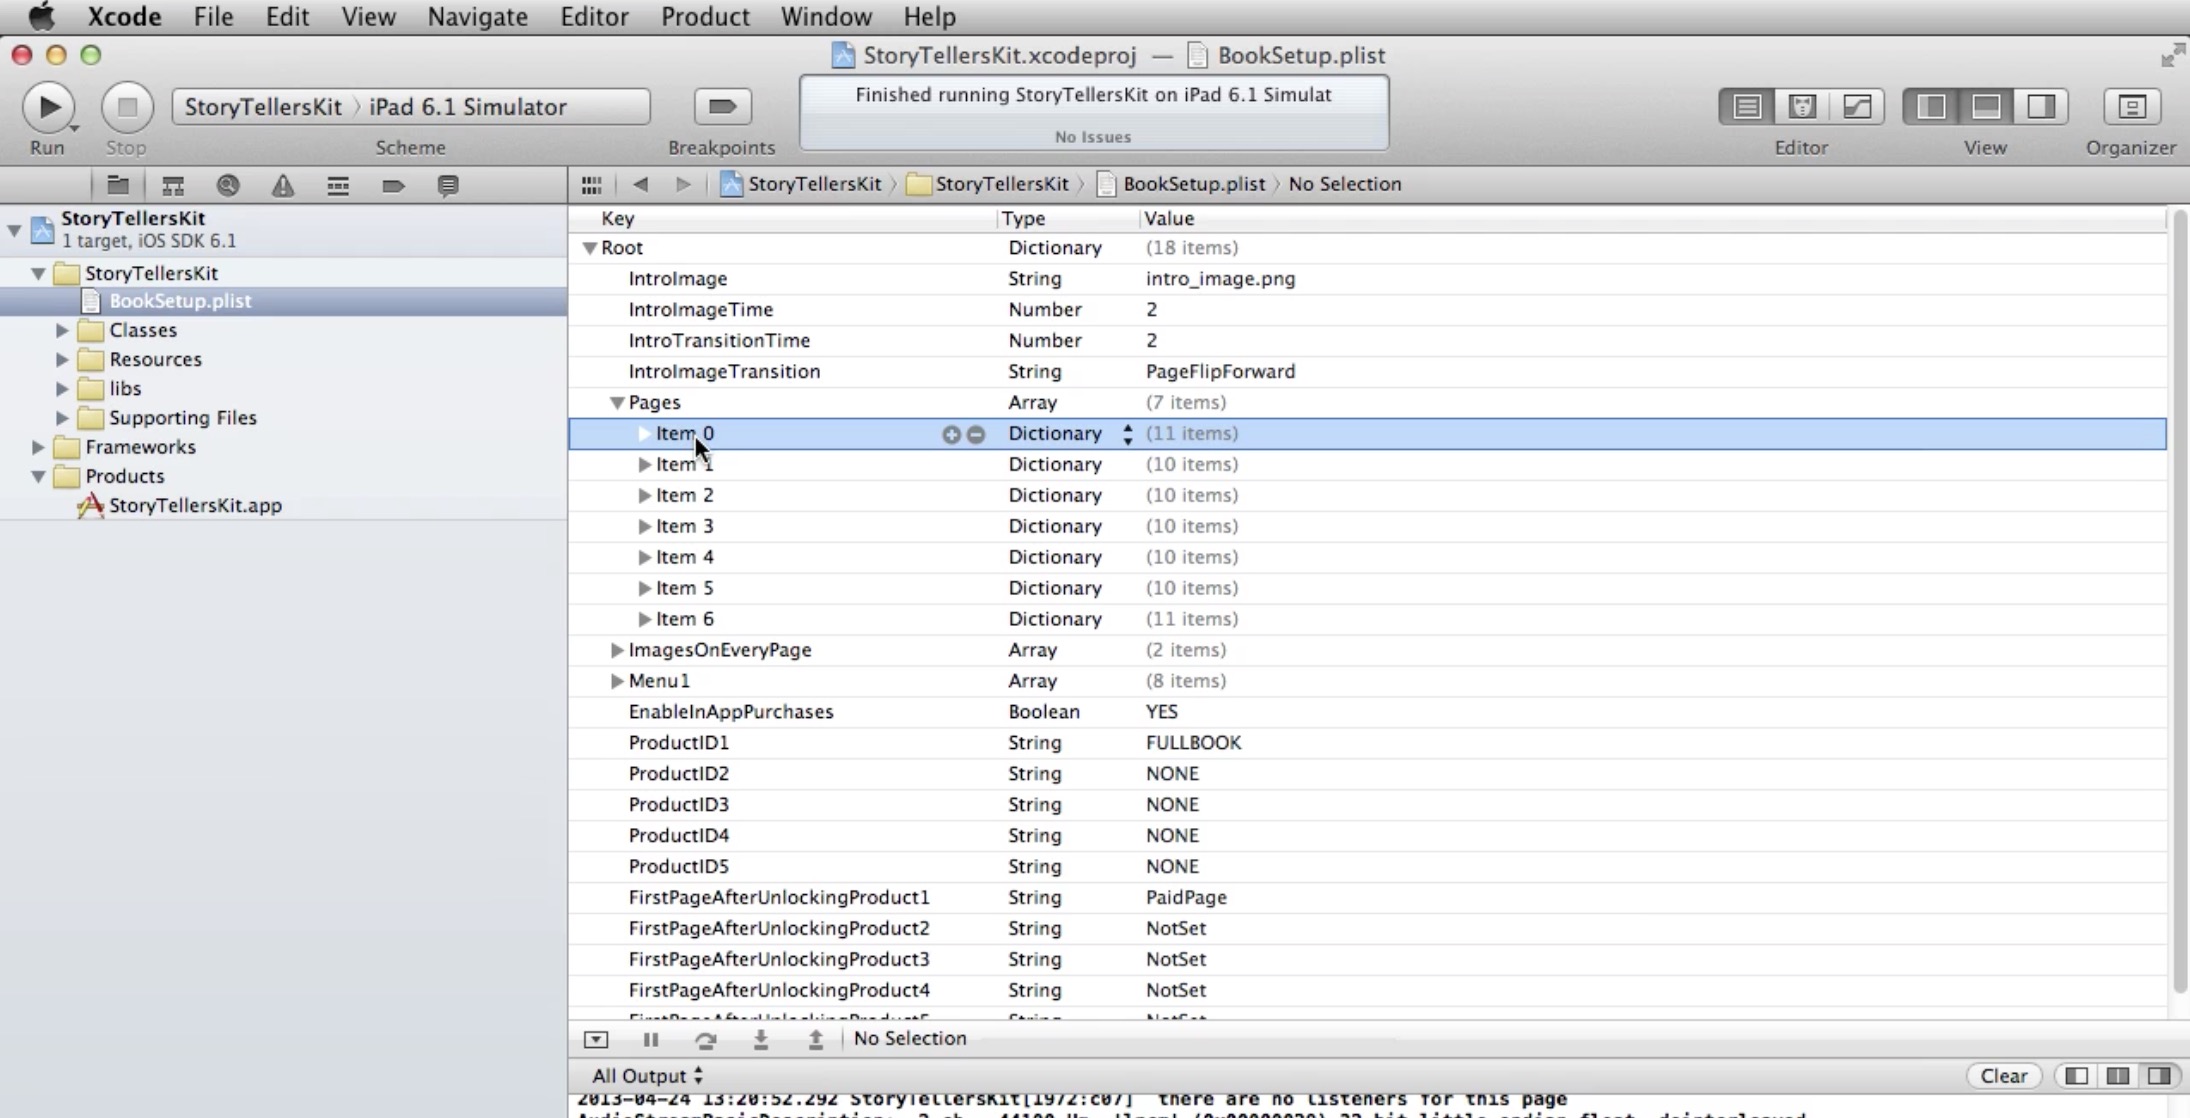
Task: Select the Assistant editor icon
Action: [1802, 107]
